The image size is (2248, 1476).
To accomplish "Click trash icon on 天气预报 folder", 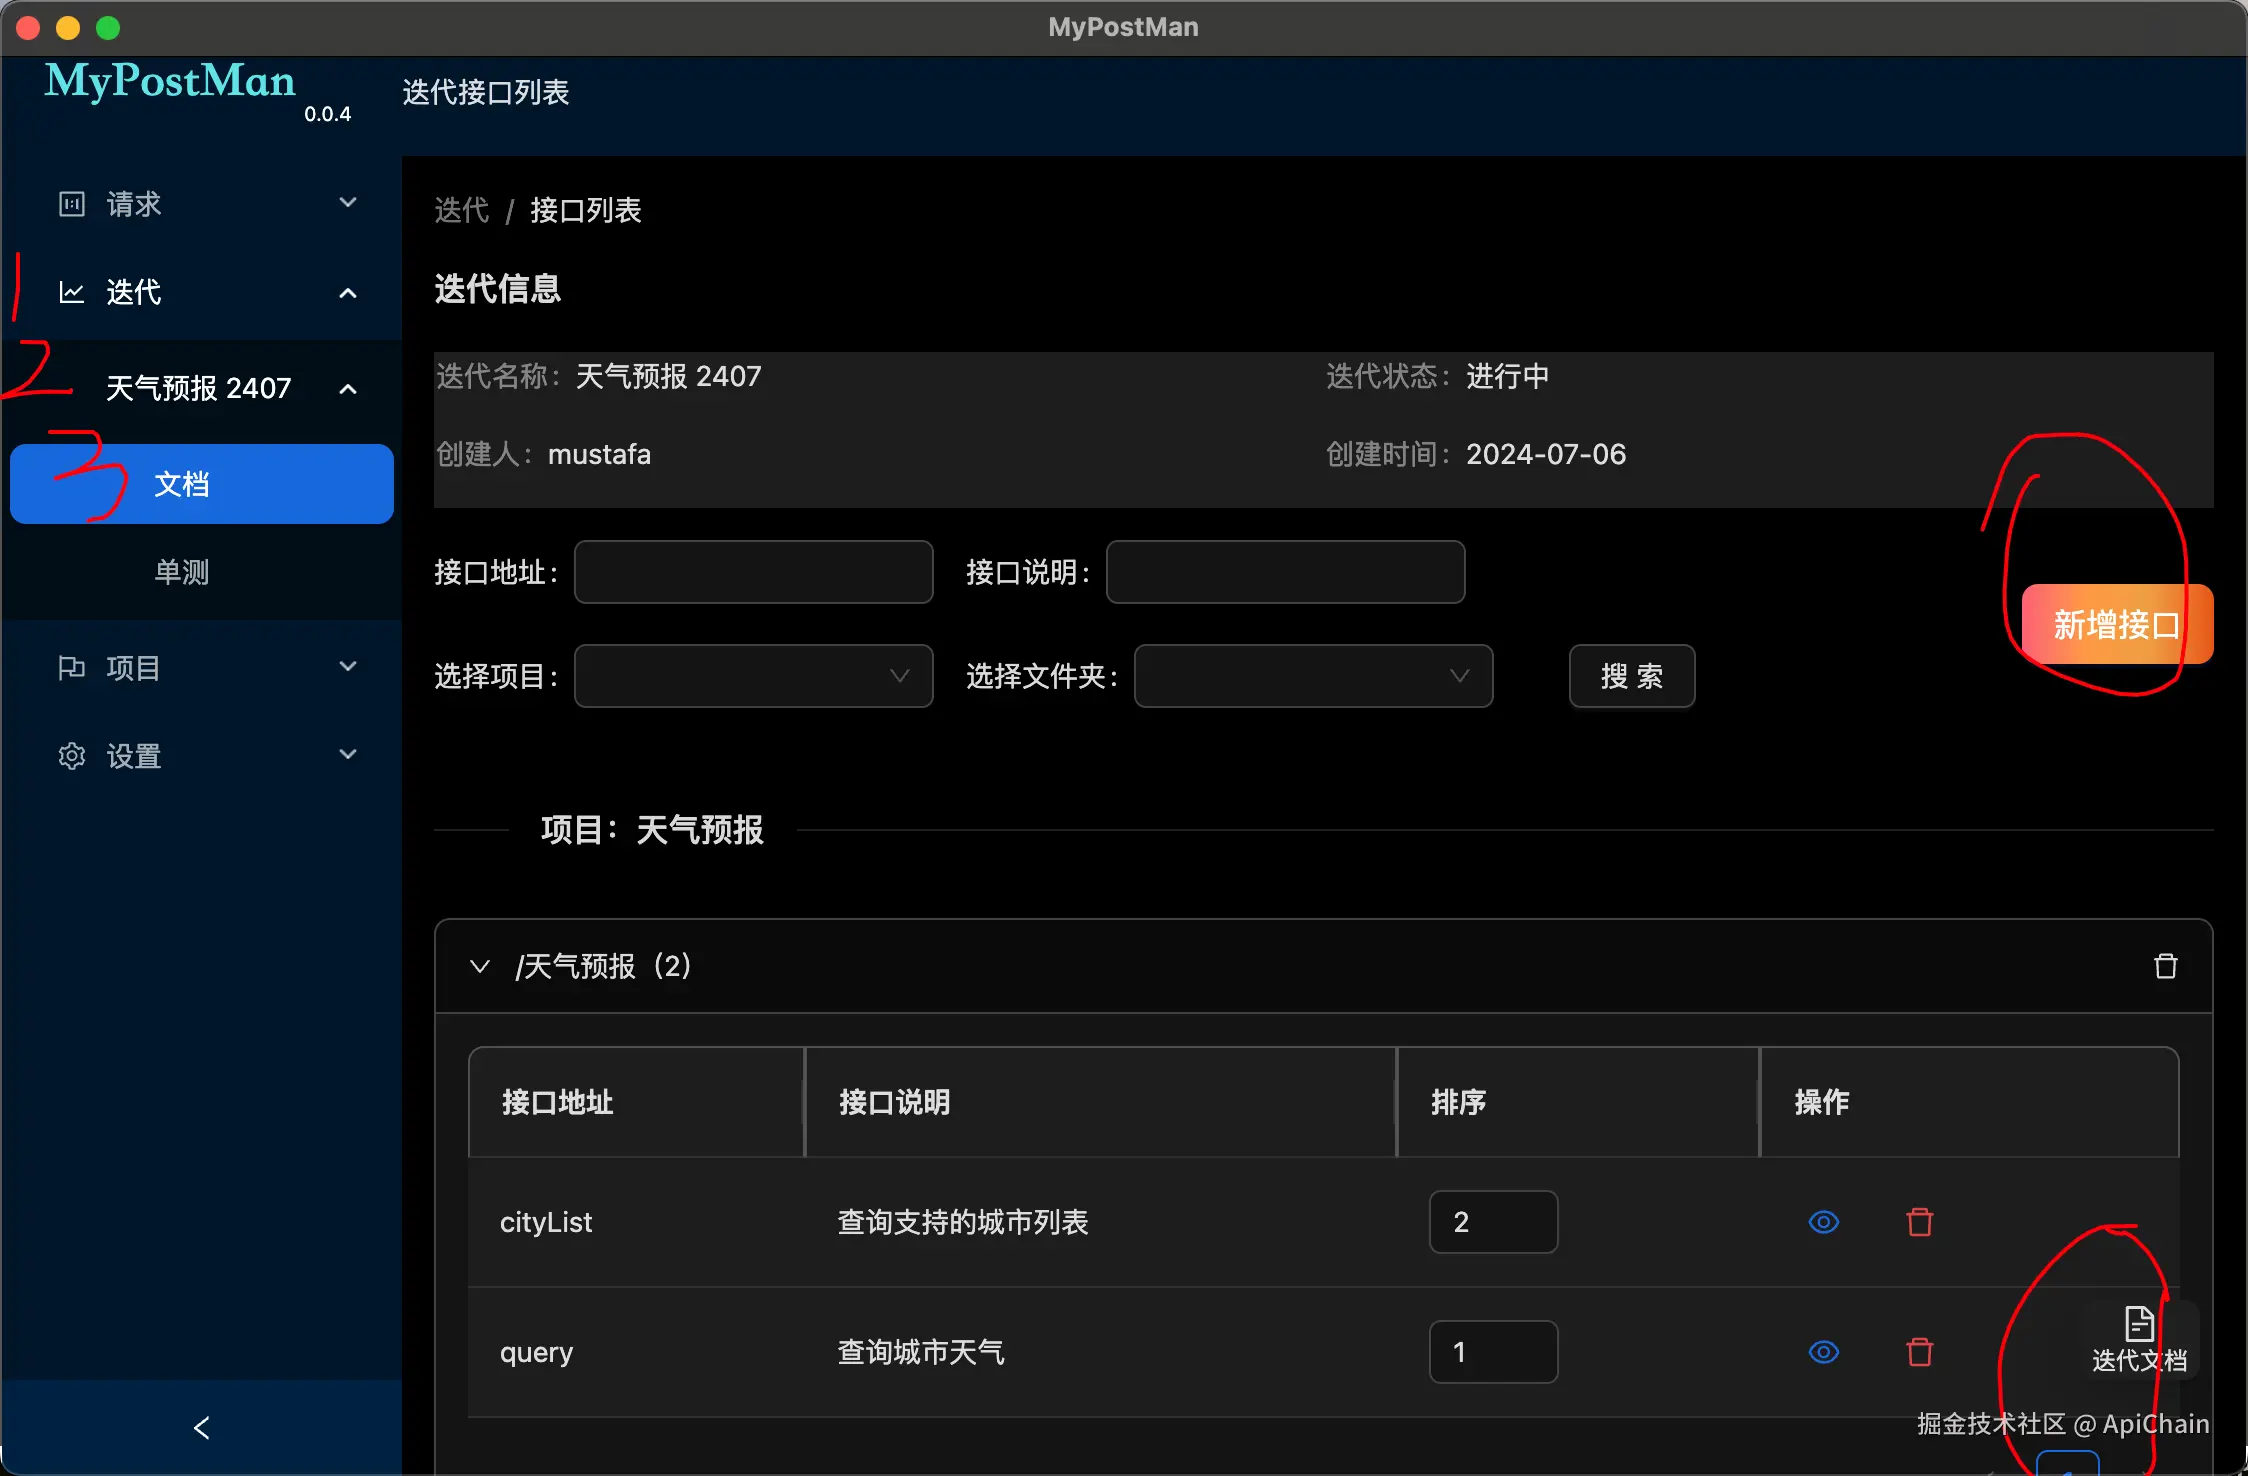I will pos(2165,966).
